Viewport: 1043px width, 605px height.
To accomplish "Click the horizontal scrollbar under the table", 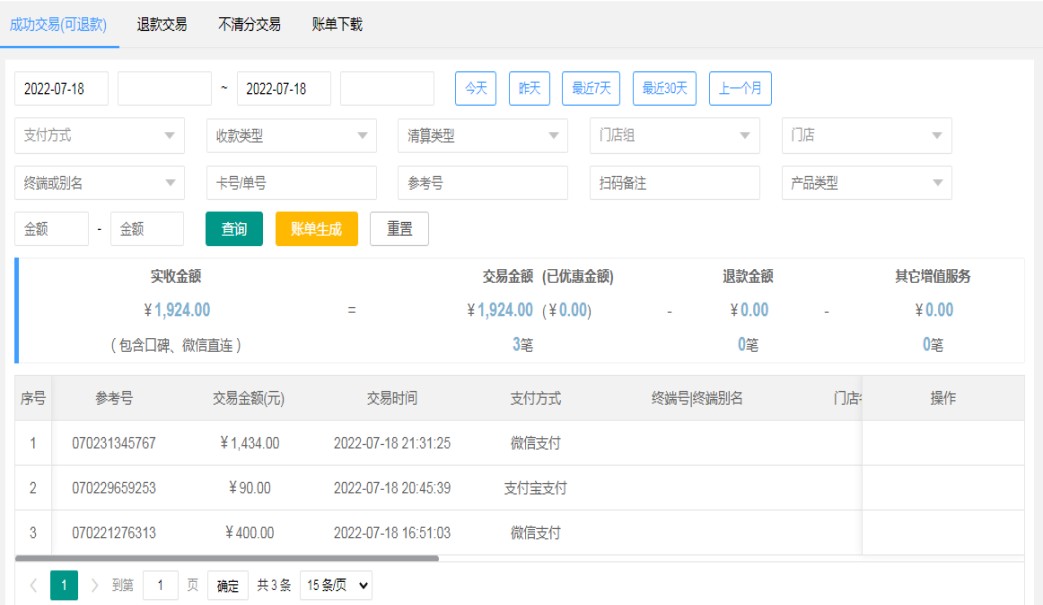I will coord(227,558).
